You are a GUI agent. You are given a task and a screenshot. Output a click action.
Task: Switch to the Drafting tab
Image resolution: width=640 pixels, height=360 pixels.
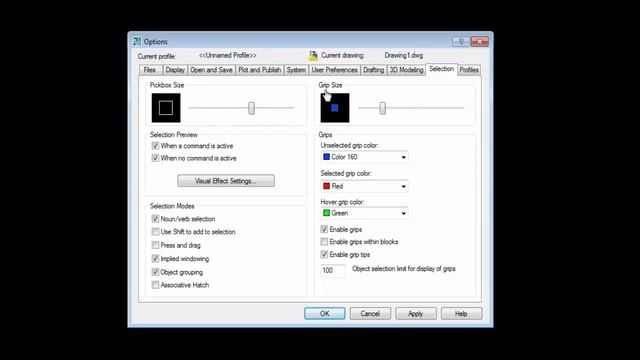[x=373, y=70]
